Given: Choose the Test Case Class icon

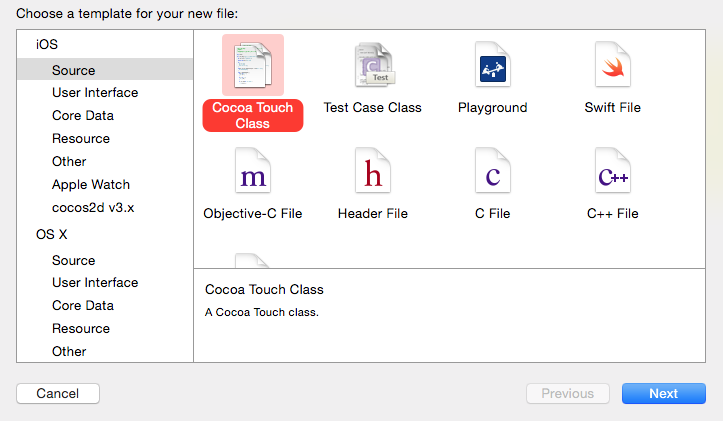Looking at the screenshot, I should pos(375,65).
